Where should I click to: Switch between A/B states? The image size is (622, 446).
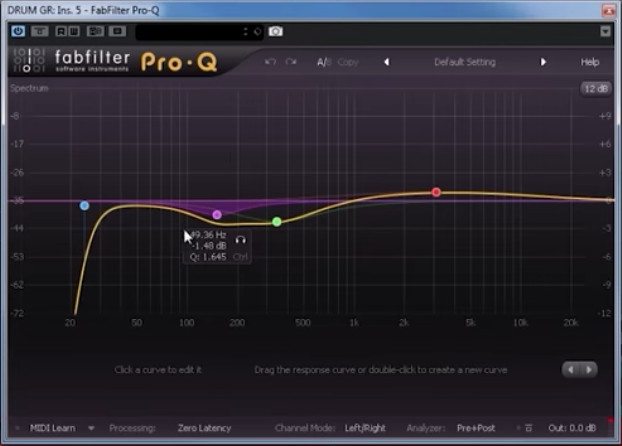pyautogui.click(x=324, y=62)
